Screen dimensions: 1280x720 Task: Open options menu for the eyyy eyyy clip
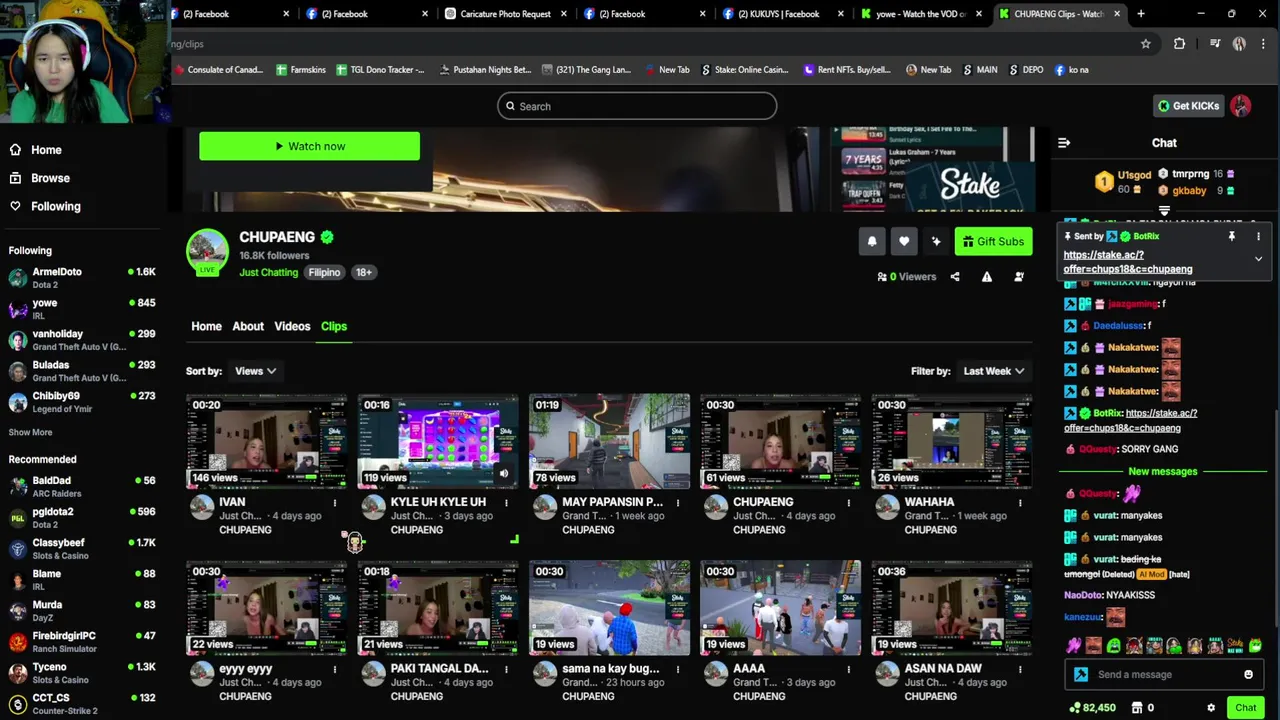335,669
